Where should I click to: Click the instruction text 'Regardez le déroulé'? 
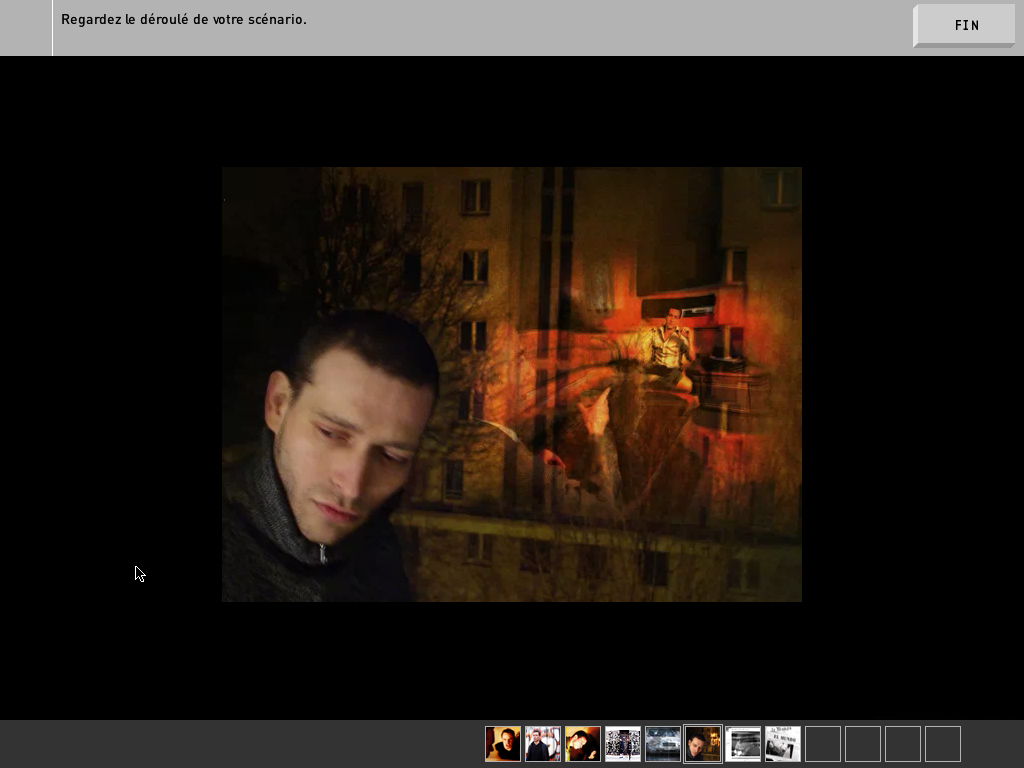183,20
